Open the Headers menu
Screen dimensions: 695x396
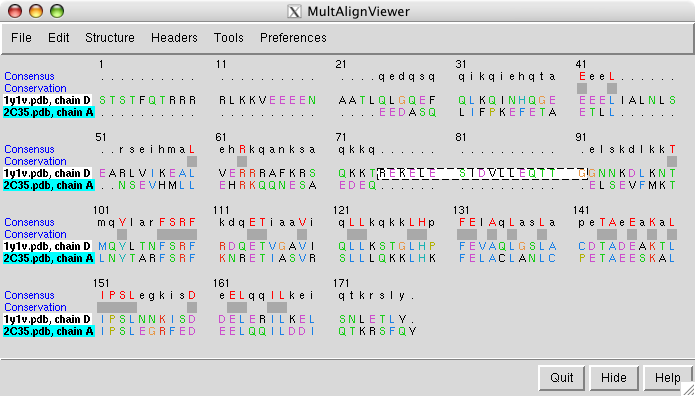click(x=174, y=38)
